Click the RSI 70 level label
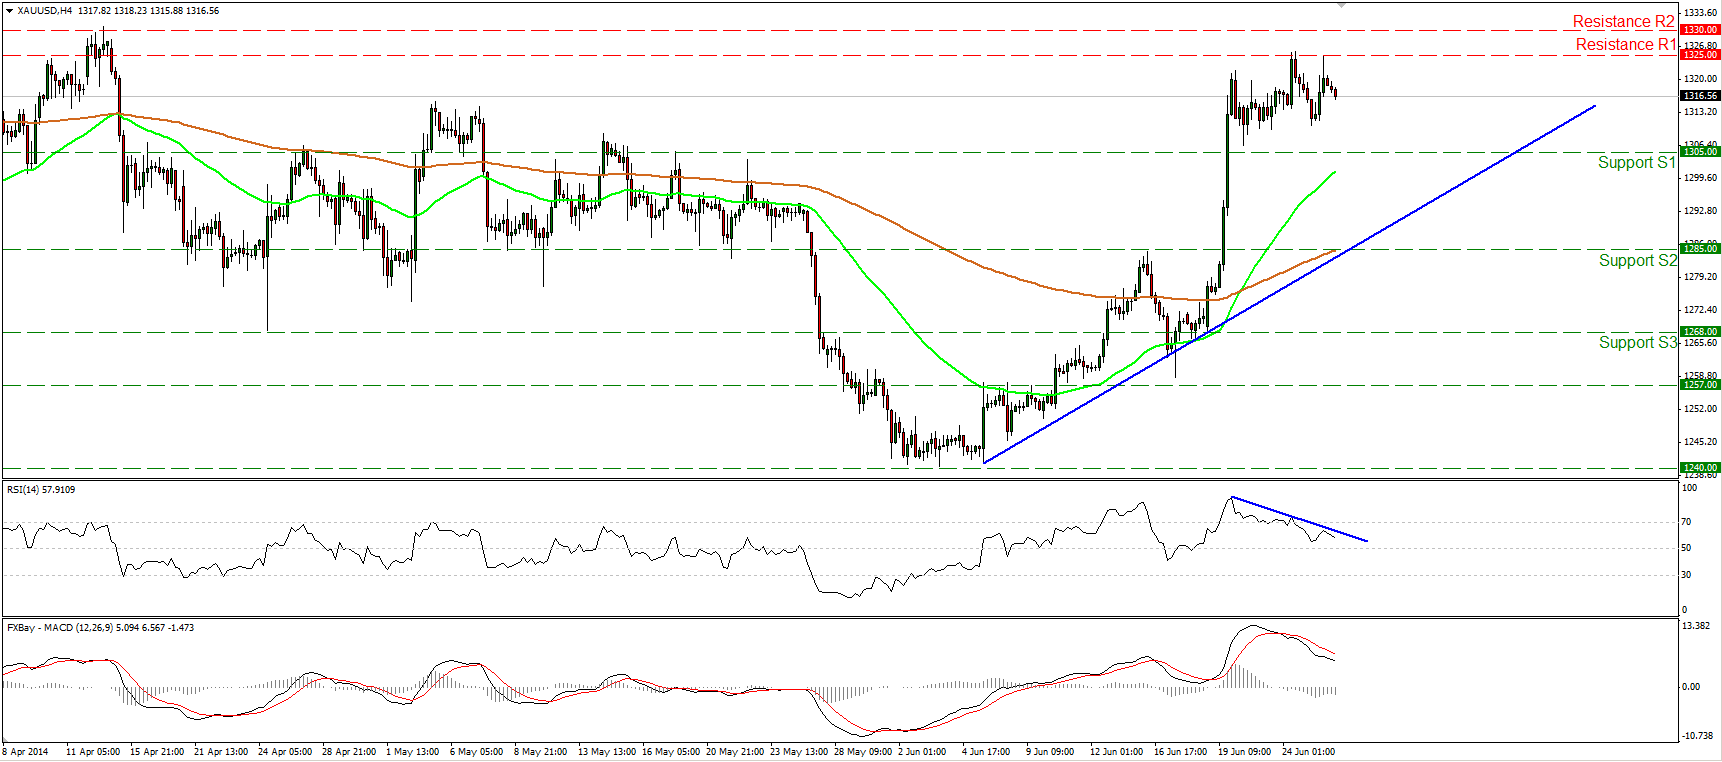 point(1687,522)
